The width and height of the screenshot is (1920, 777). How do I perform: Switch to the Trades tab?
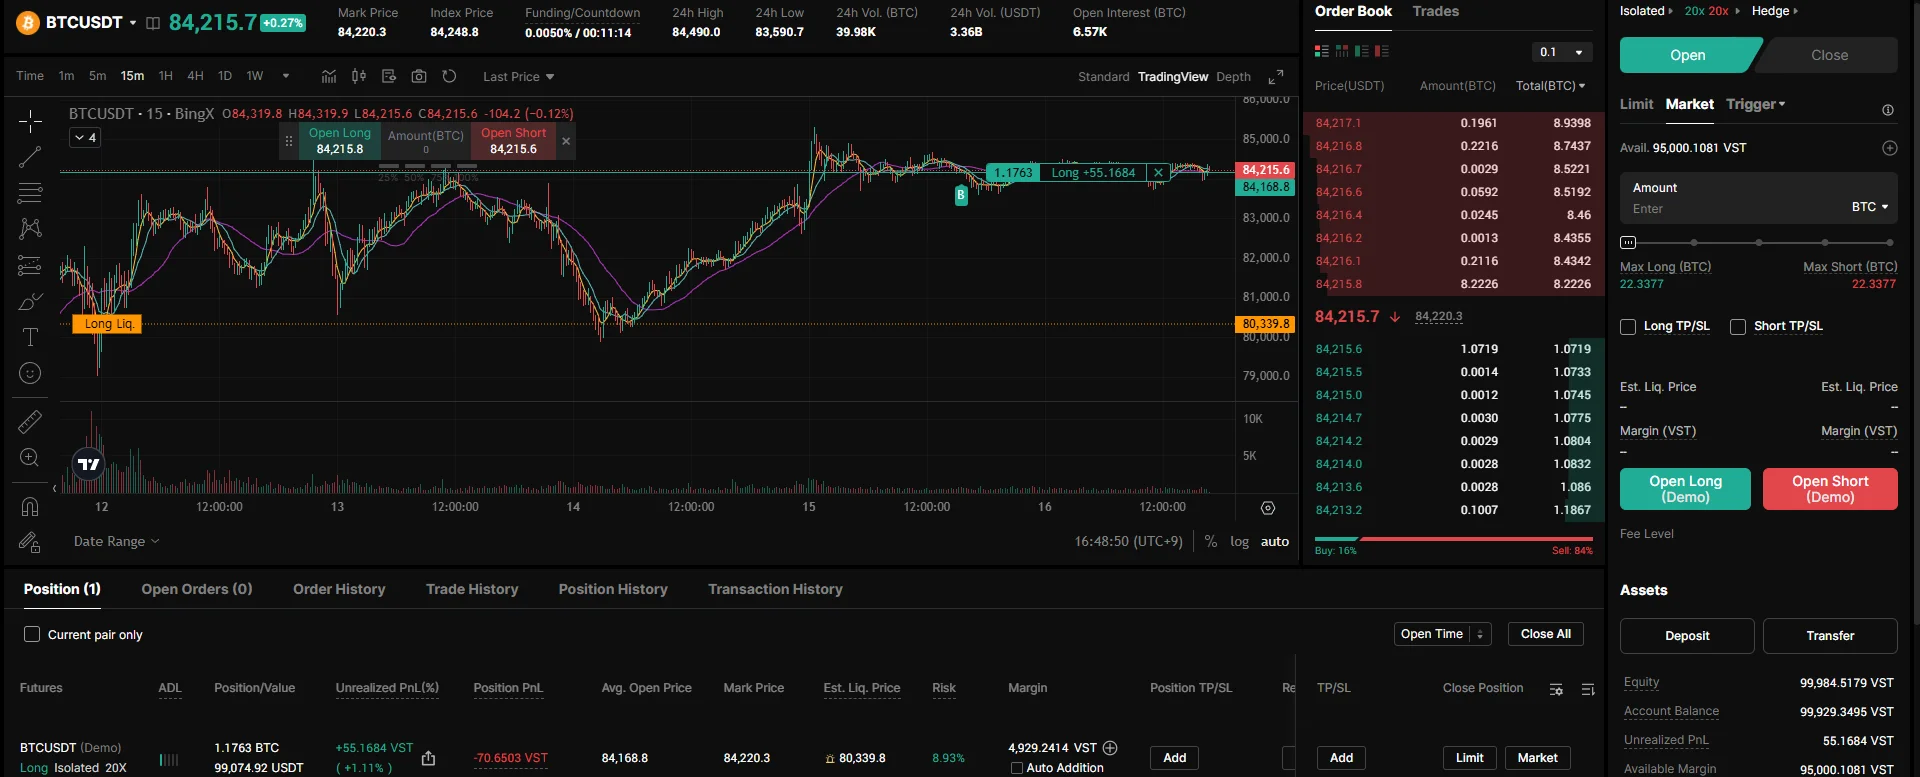pos(1435,11)
